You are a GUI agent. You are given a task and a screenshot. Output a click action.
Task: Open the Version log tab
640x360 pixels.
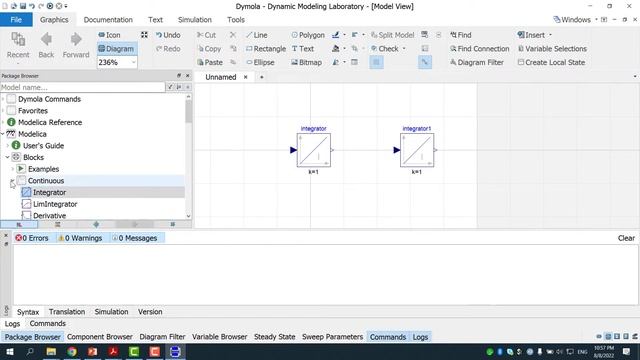click(x=150, y=311)
